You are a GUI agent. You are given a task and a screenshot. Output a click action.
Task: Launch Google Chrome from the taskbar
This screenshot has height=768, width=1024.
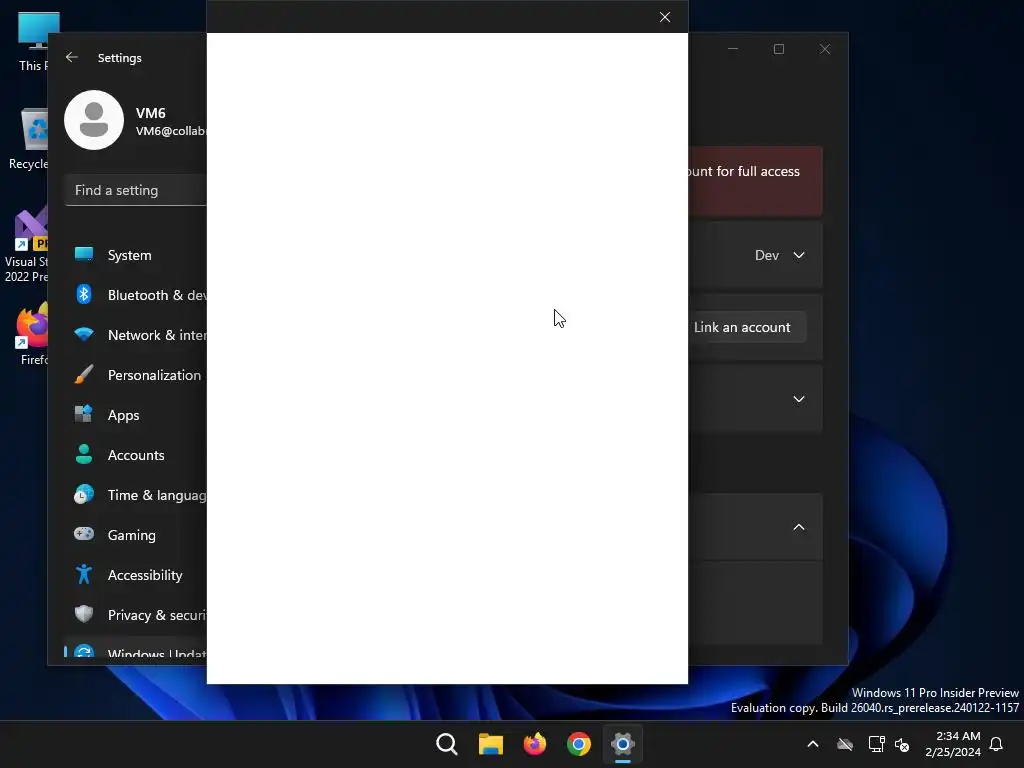coord(579,744)
